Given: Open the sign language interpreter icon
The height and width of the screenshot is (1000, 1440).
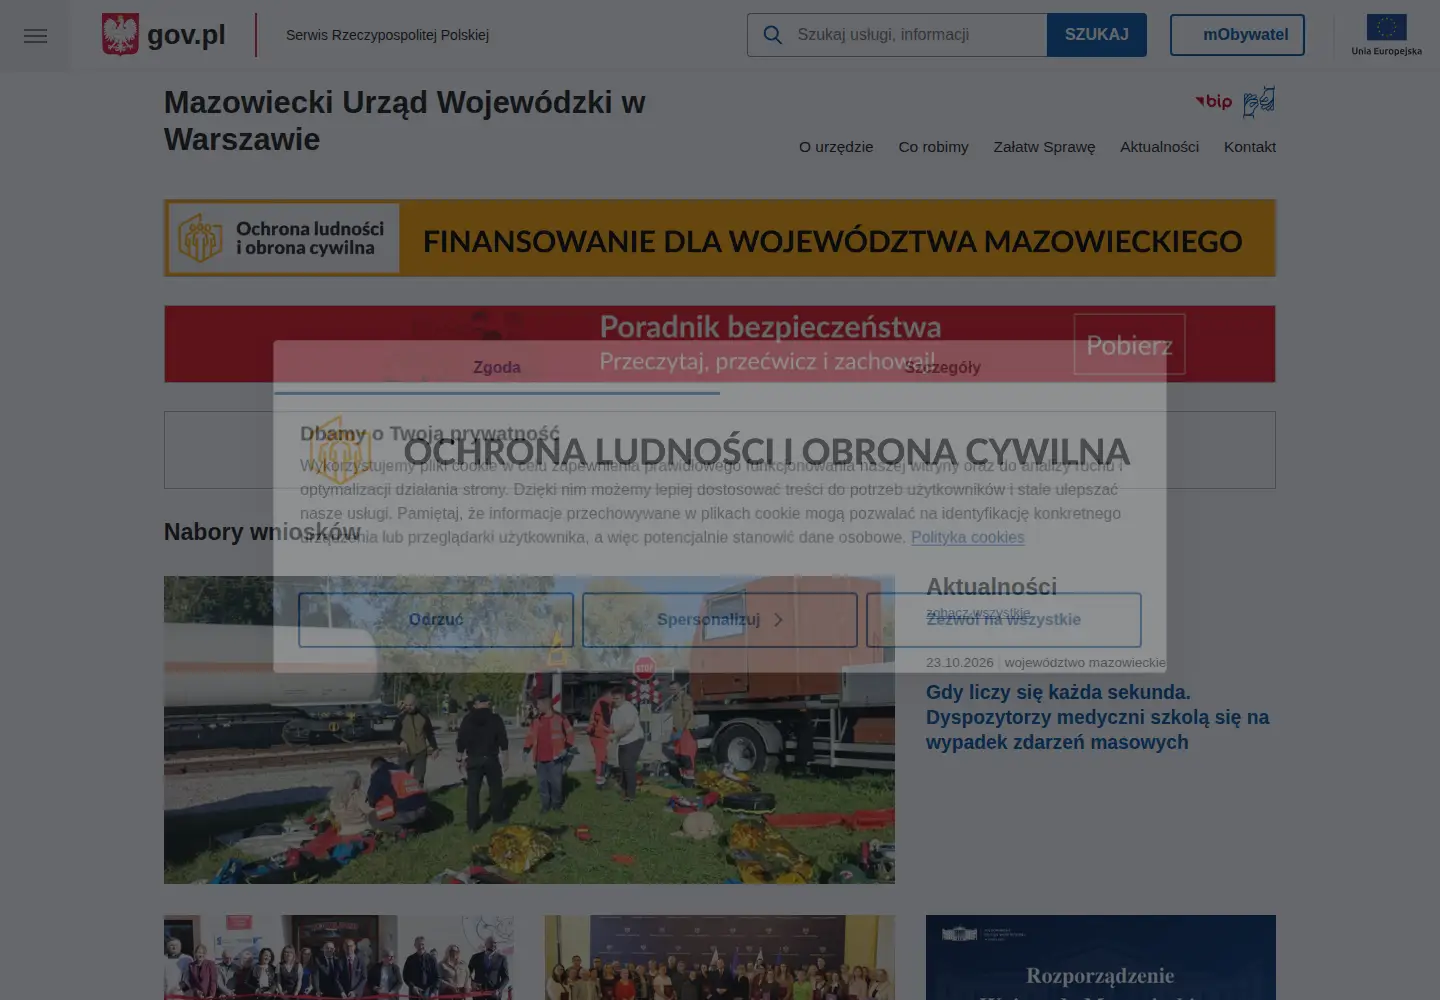Looking at the screenshot, I should [1259, 101].
